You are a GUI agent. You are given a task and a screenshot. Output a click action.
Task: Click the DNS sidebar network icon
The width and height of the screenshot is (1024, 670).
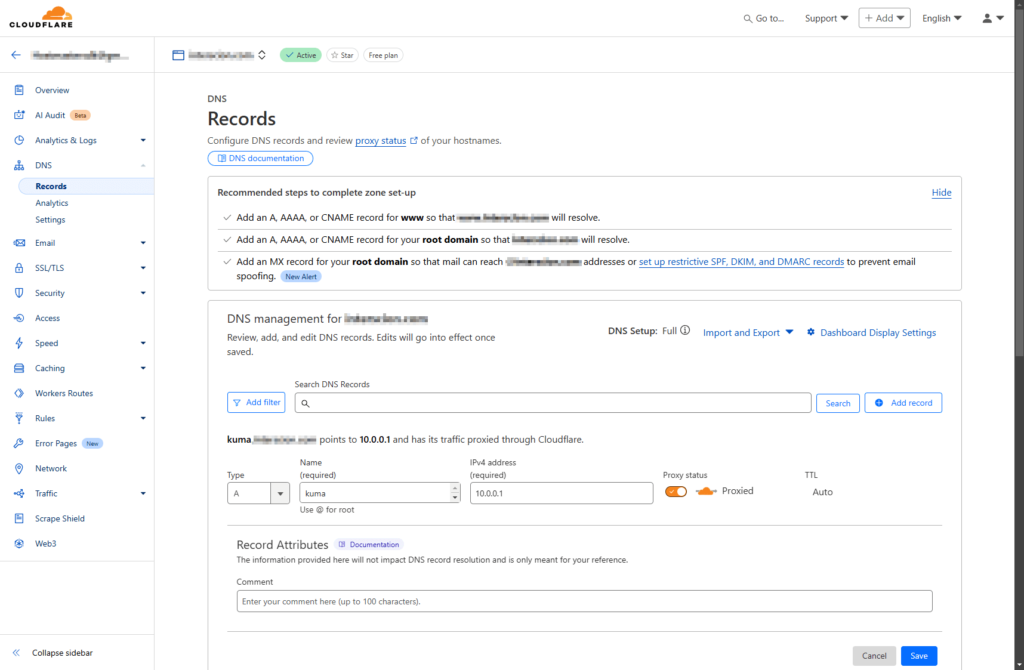[x=19, y=165]
